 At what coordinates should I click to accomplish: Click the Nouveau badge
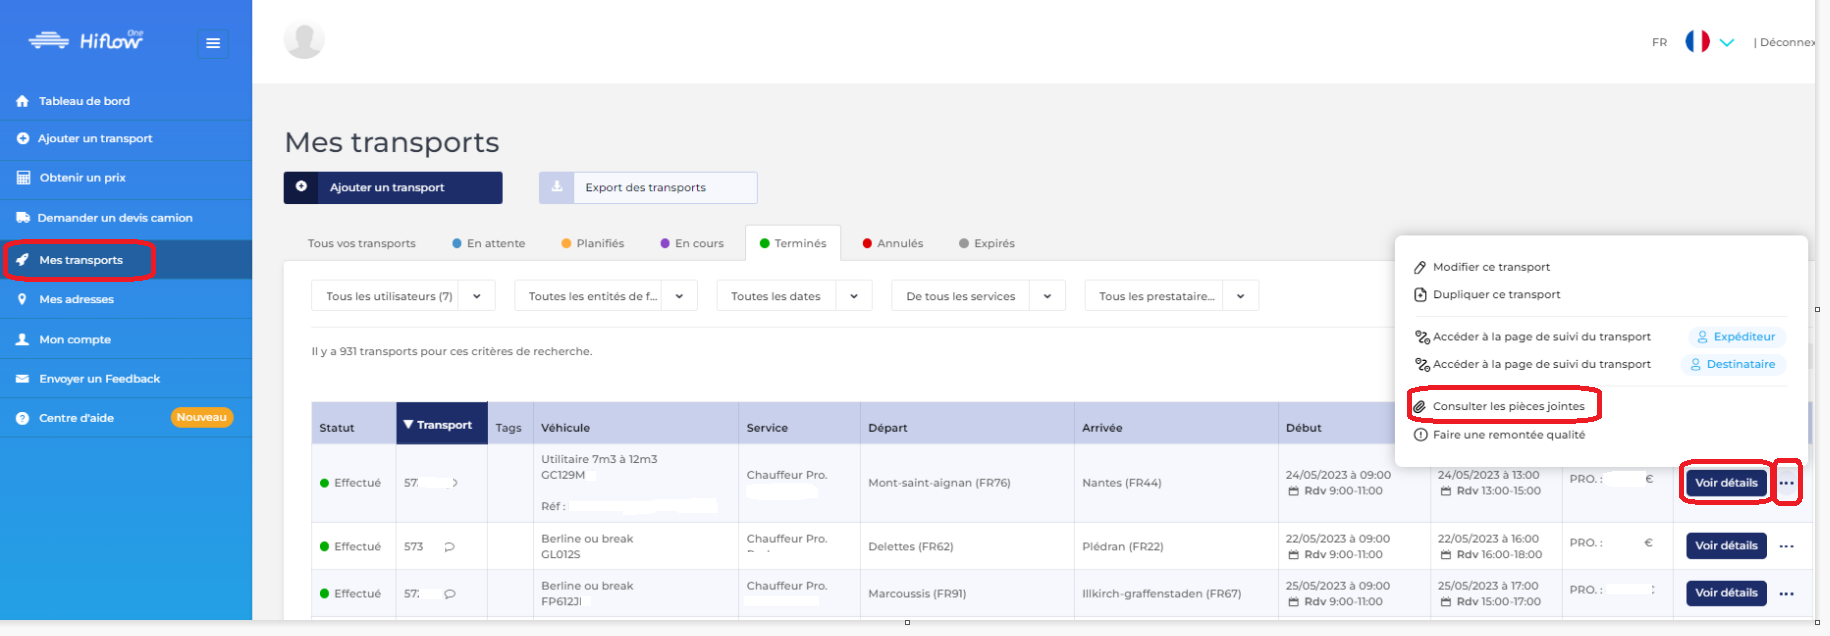pos(202,418)
